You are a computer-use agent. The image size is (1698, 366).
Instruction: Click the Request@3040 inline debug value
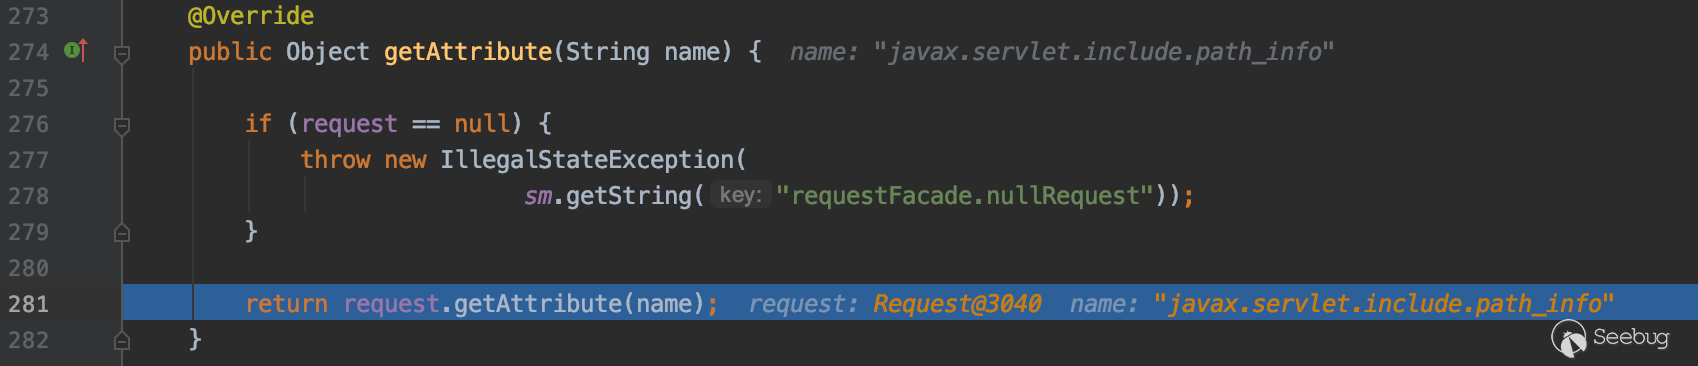(x=957, y=304)
